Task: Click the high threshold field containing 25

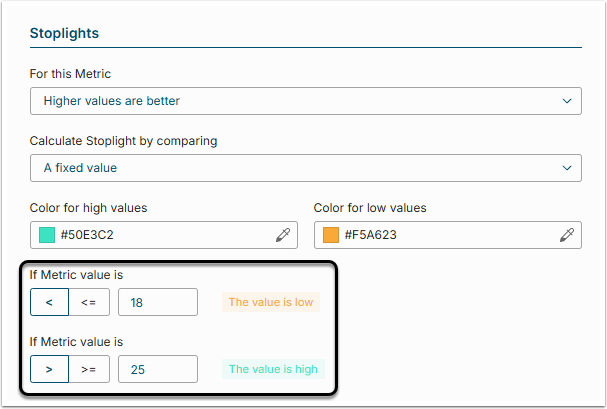Action: (x=157, y=369)
